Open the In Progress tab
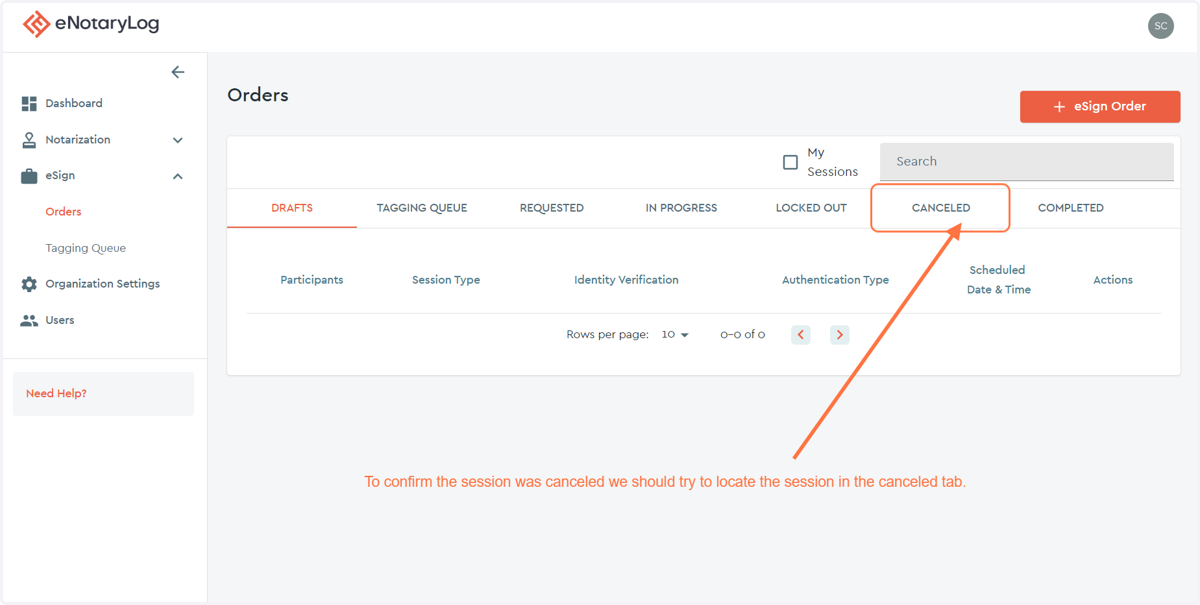This screenshot has width=1200, height=605. point(681,208)
